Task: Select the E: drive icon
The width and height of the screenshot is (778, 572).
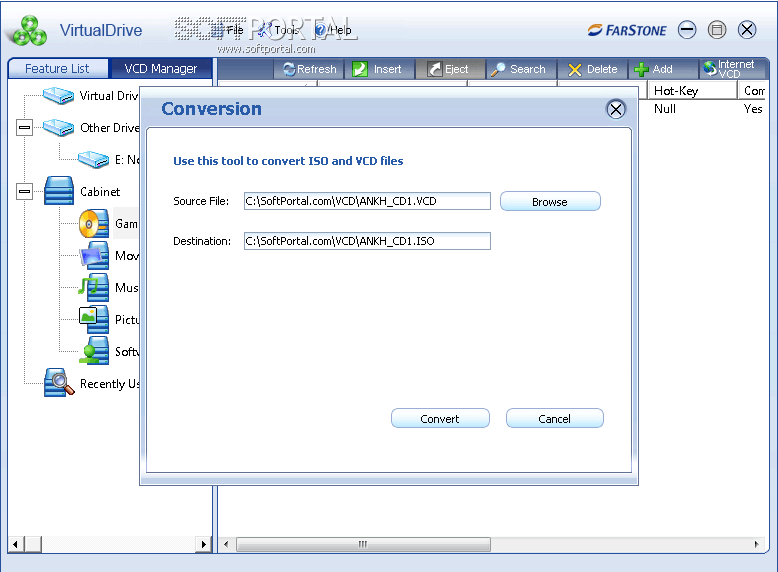Action: pos(93,159)
